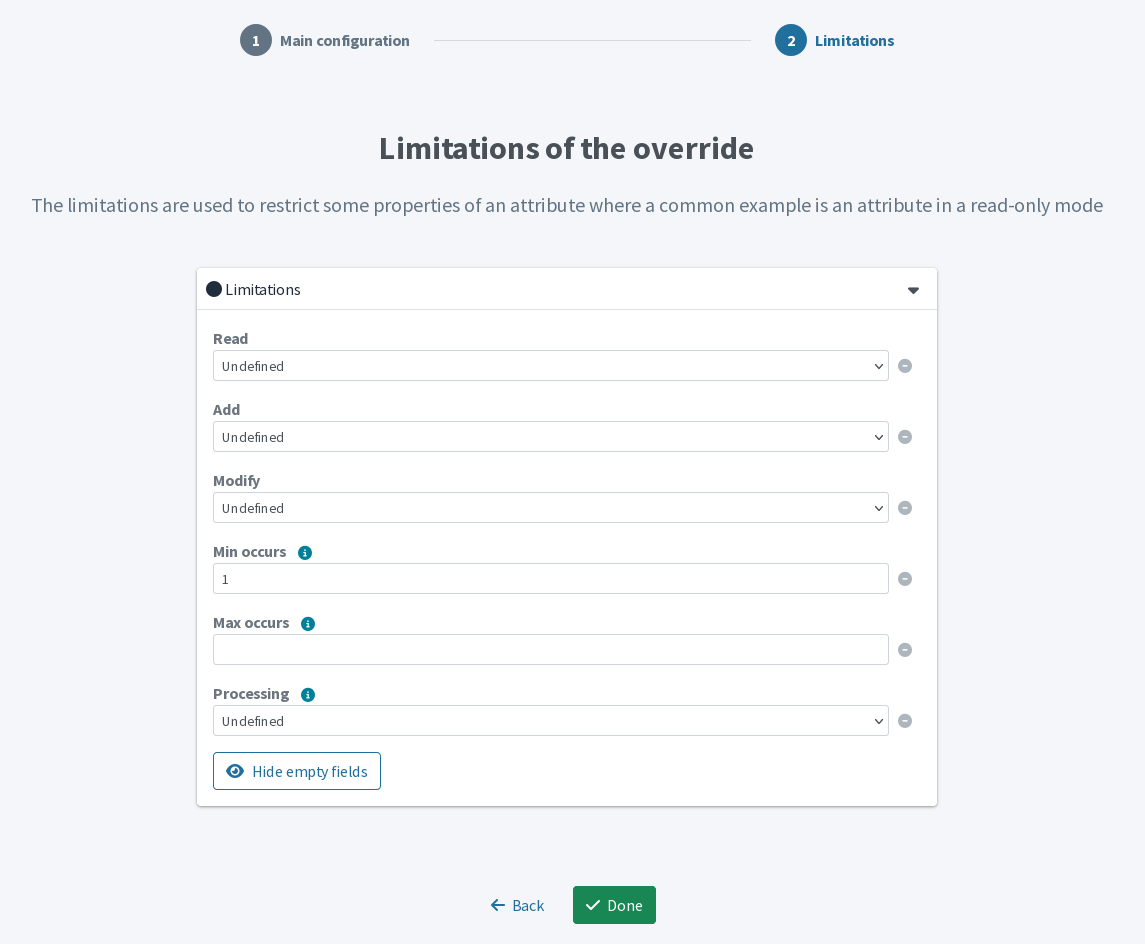The width and height of the screenshot is (1145, 944).
Task: Open the Add dropdown menu
Action: coord(550,437)
